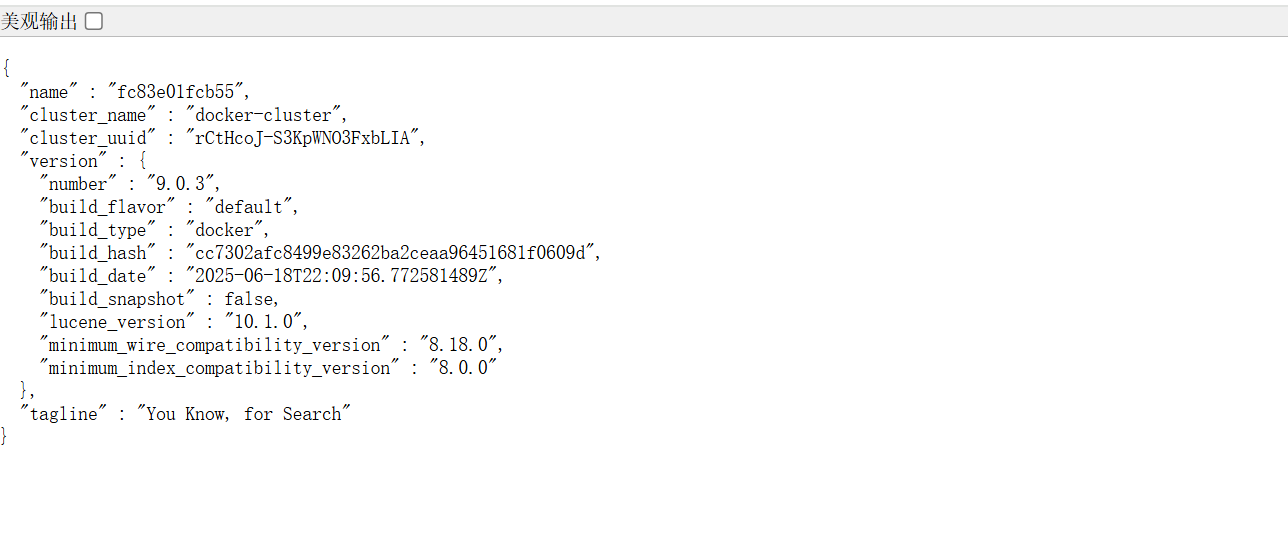Click the minimum_index_compatibility_version "8.0.0" value
The width and height of the screenshot is (1288, 560).
464,368
